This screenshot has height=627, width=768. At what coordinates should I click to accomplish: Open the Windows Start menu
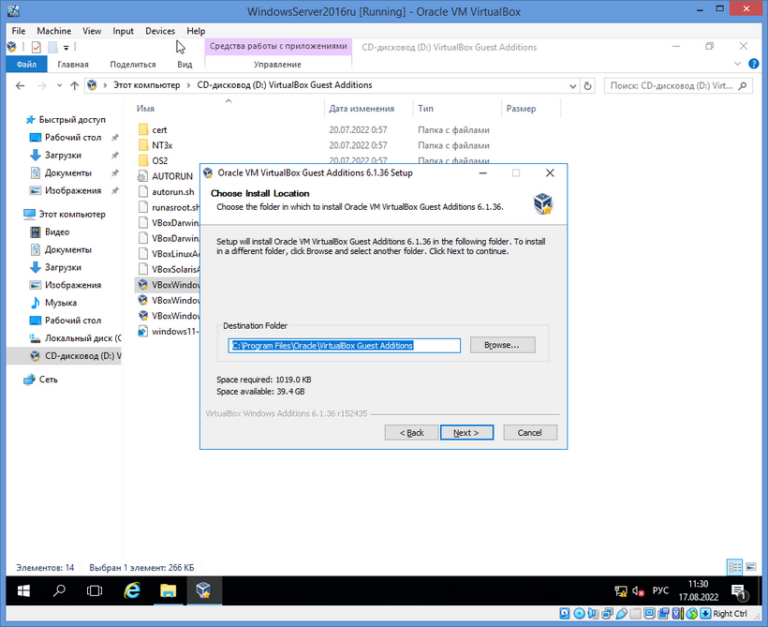pyautogui.click(x=21, y=590)
